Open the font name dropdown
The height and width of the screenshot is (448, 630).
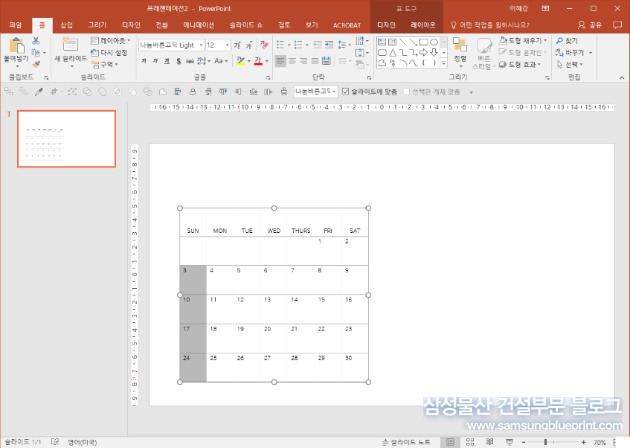pos(201,45)
